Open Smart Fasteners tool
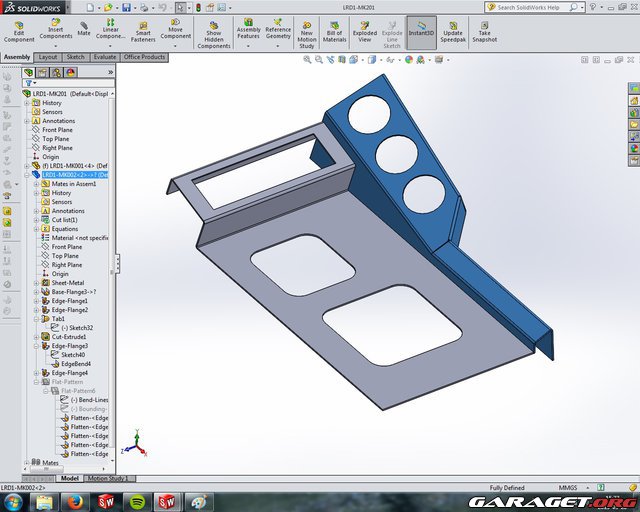This screenshot has width=640, height=512. [x=144, y=30]
